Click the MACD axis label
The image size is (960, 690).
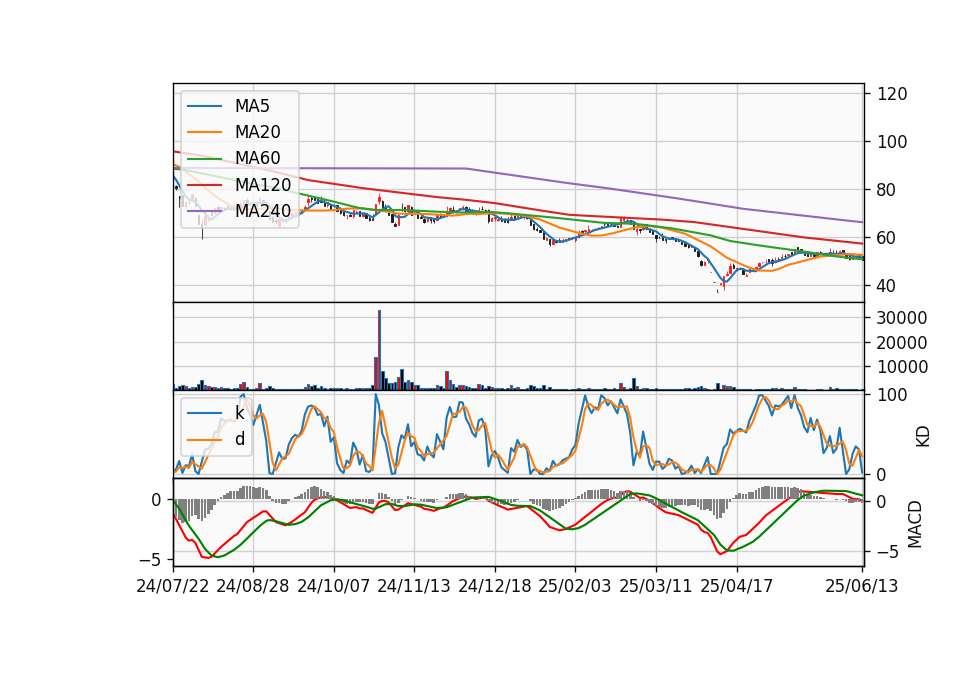click(x=915, y=524)
